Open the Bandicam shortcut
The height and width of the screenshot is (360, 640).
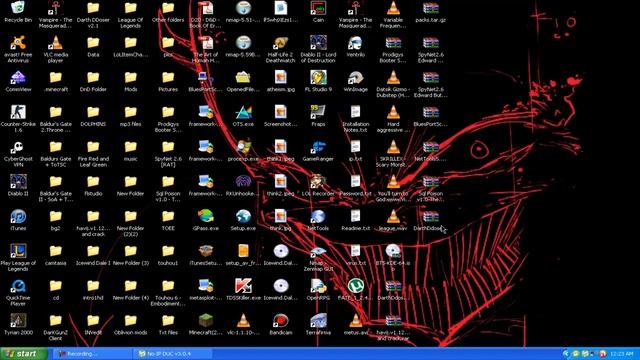point(280,320)
